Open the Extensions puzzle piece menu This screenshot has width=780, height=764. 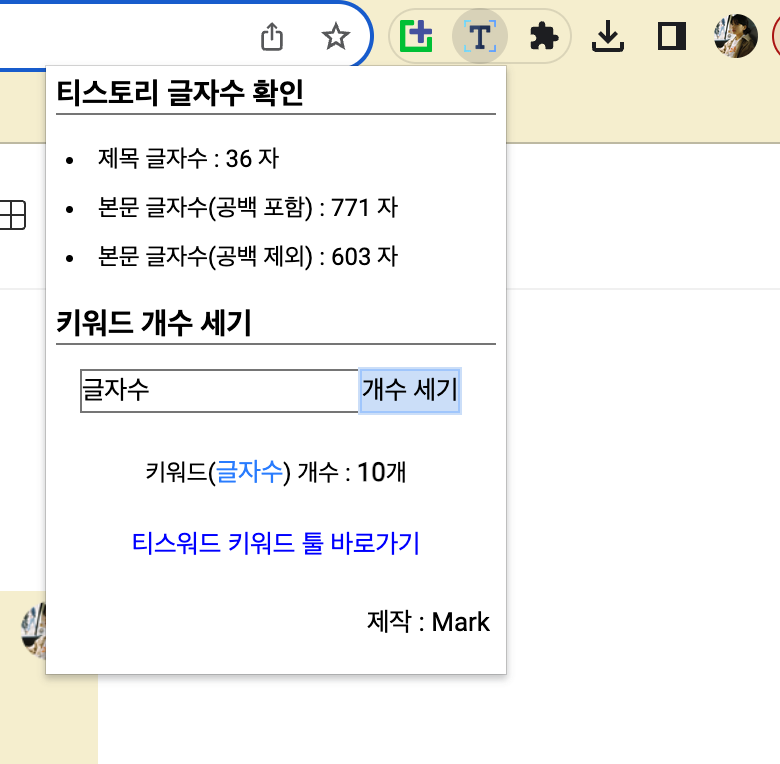543,37
